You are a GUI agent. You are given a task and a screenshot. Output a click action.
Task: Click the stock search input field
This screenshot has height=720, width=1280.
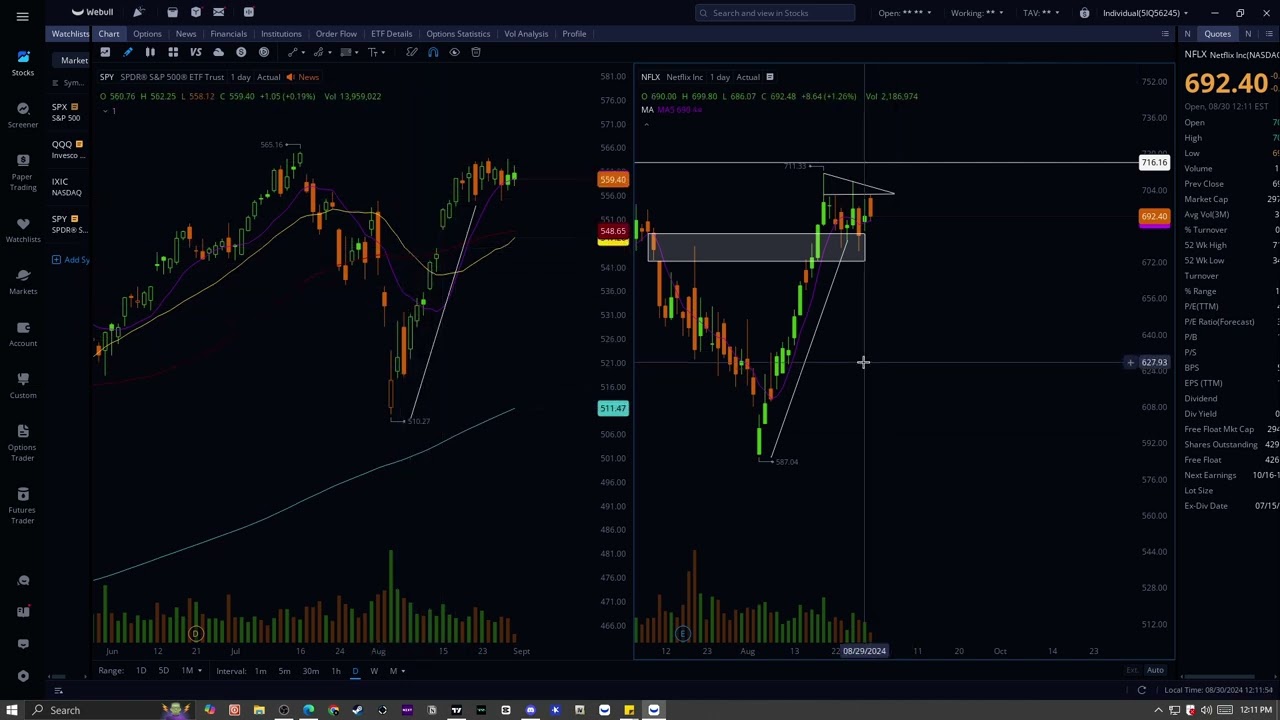(x=775, y=13)
